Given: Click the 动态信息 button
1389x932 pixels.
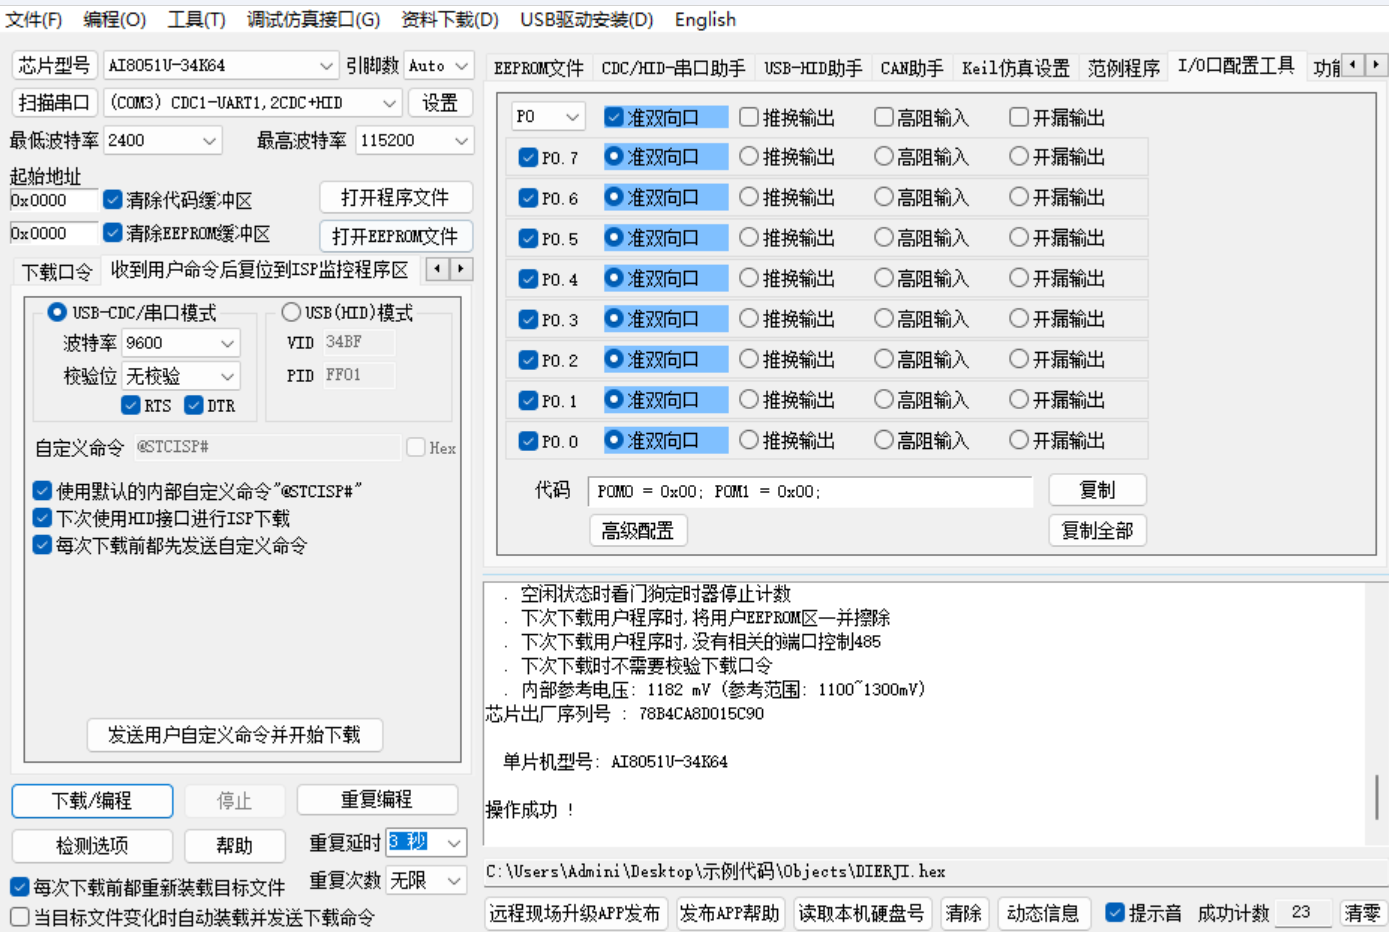Looking at the screenshot, I should [x=1043, y=913].
